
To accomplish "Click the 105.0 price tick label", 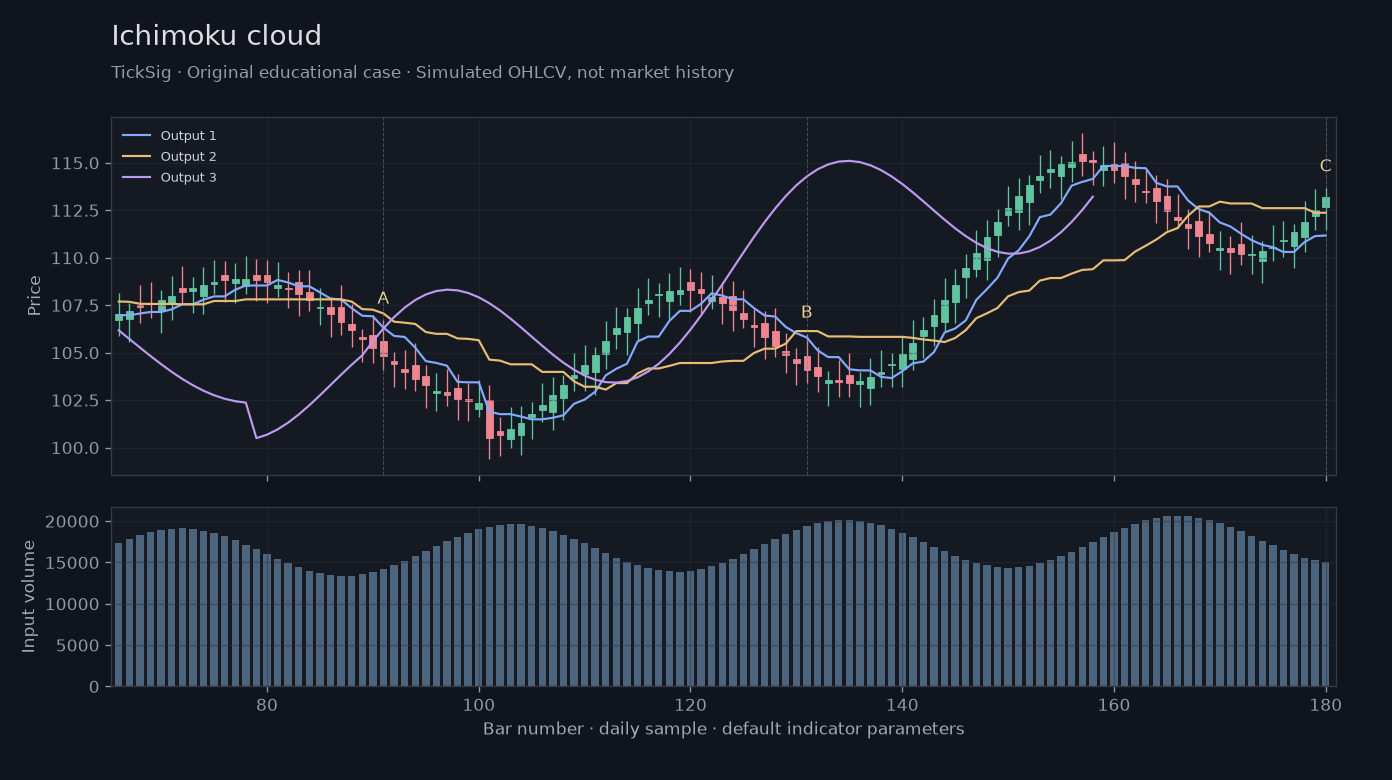I will pos(76,353).
